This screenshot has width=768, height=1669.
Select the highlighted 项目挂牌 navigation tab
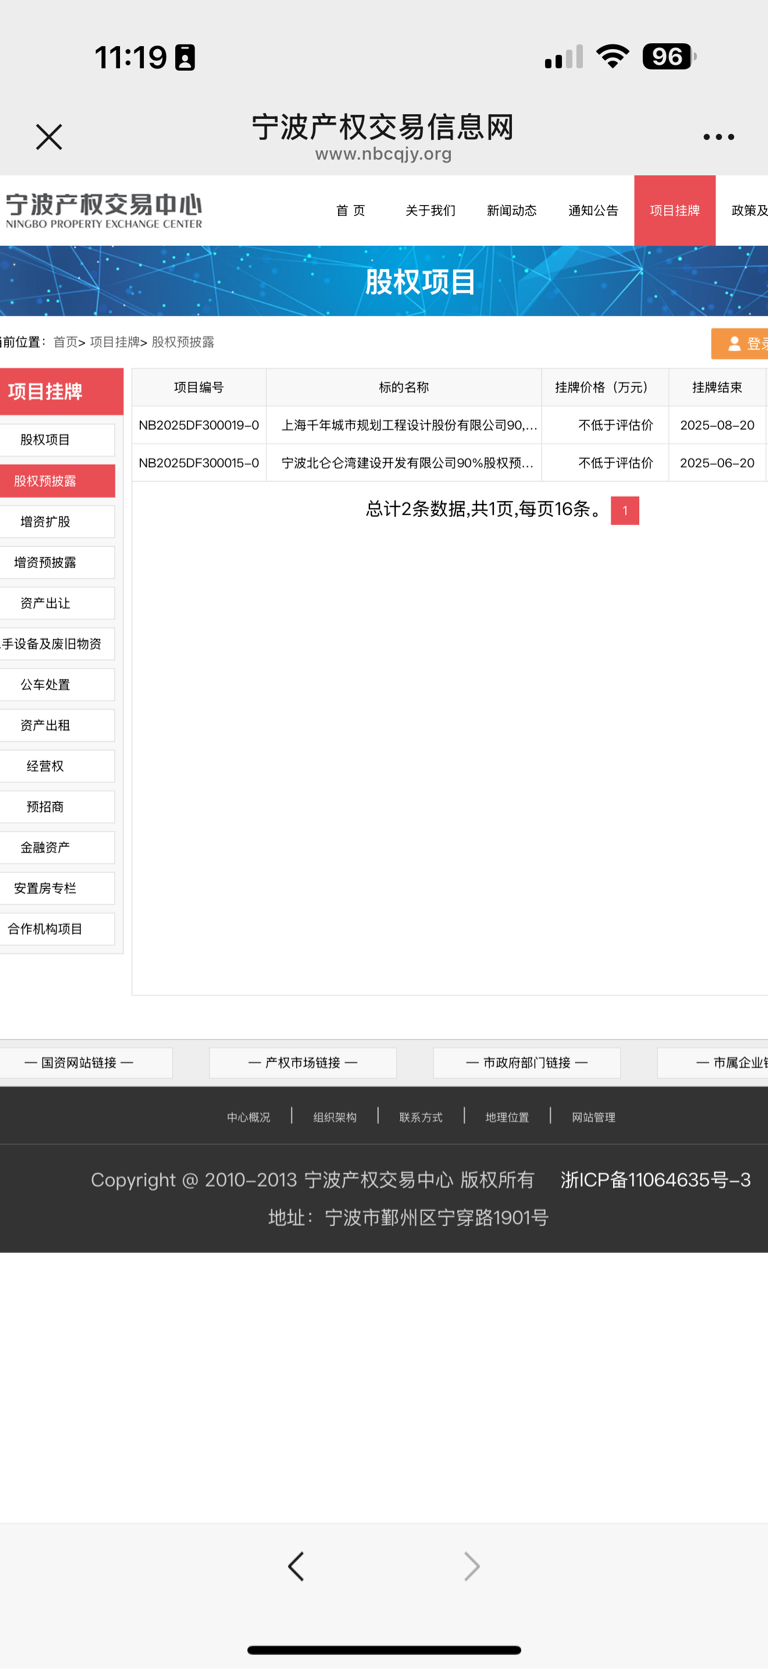coord(675,211)
